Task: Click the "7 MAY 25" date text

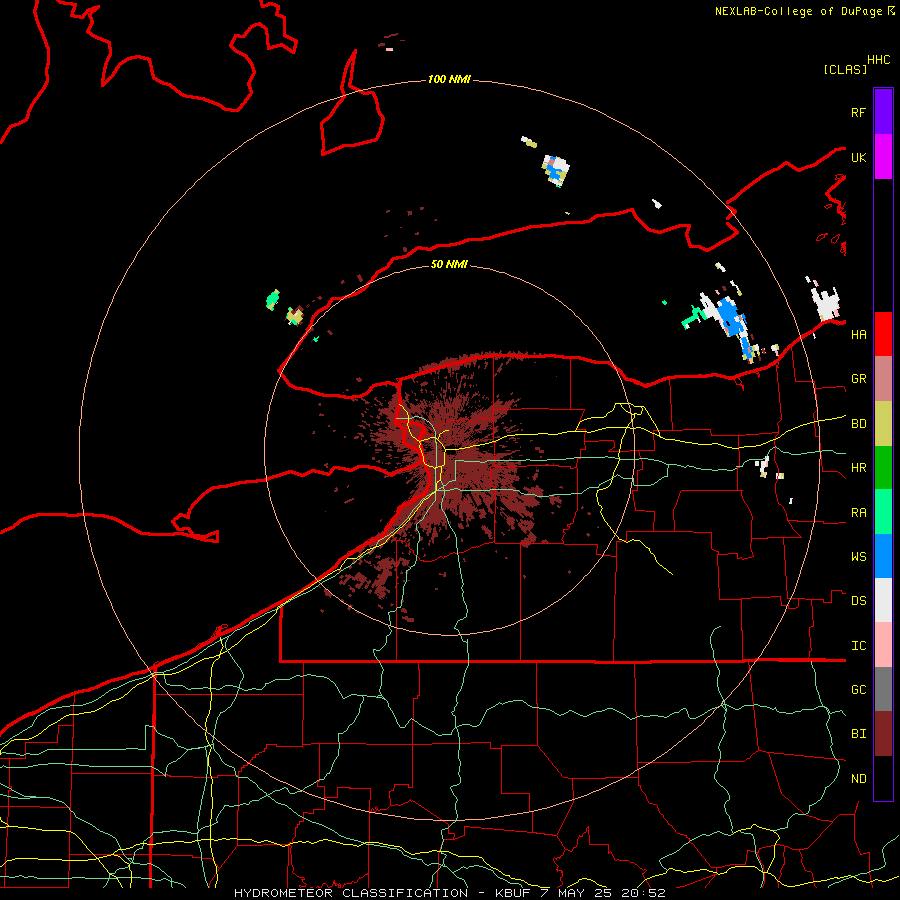Action: point(576,893)
